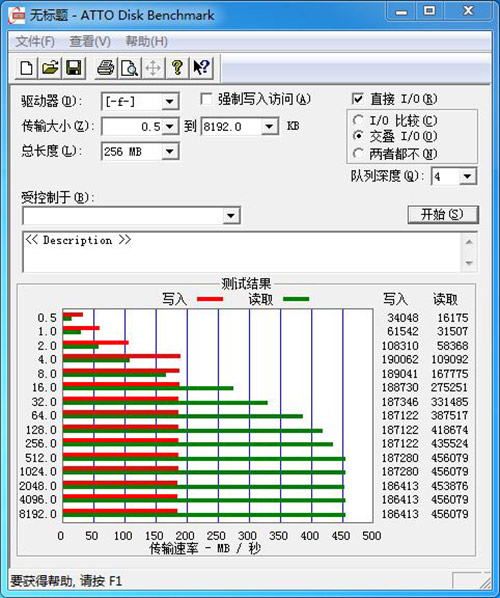Open the 文件(F) menu

(x=35, y=41)
